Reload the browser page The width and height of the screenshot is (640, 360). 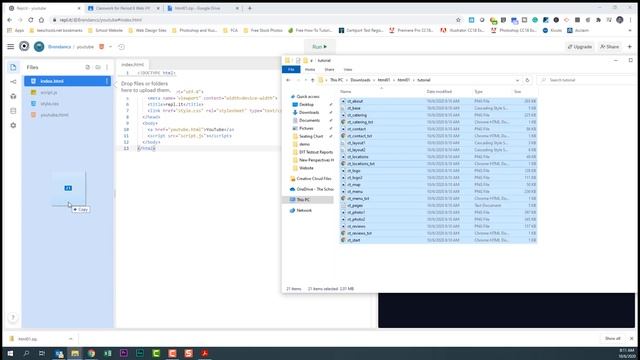pyautogui.click(x=31, y=20)
